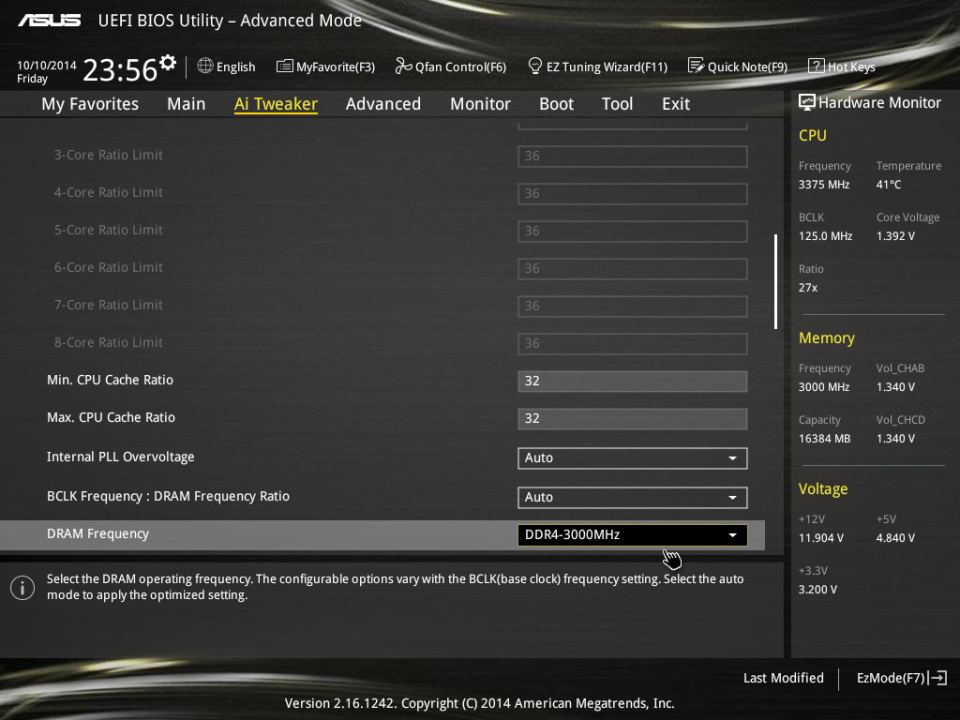Open BCLK Frequency : DRAM Frequency Ratio dropdown
Image resolution: width=960 pixels, height=720 pixels.
pos(632,497)
